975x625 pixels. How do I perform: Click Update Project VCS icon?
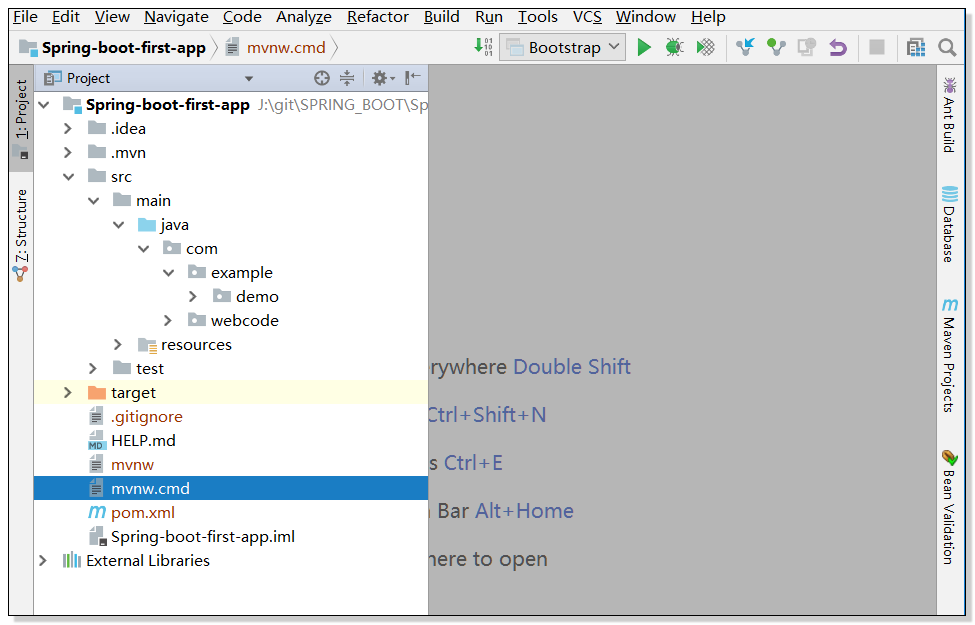tap(744, 46)
